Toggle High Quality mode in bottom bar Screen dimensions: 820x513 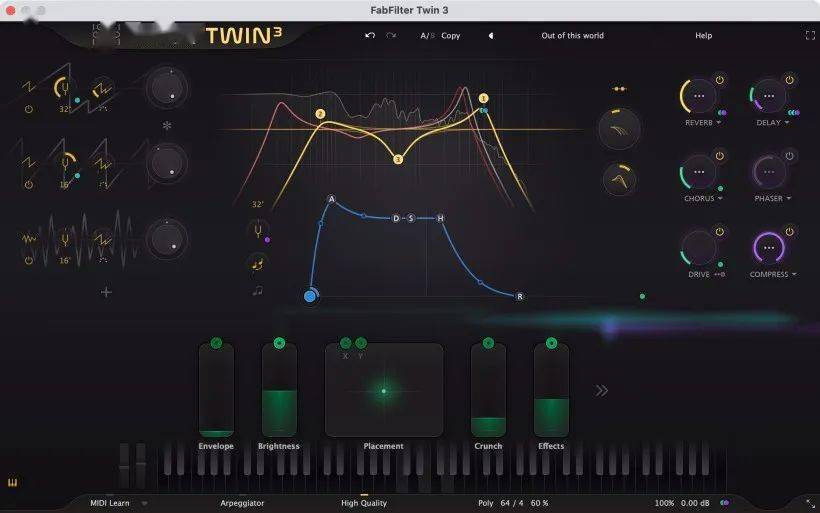[364, 503]
